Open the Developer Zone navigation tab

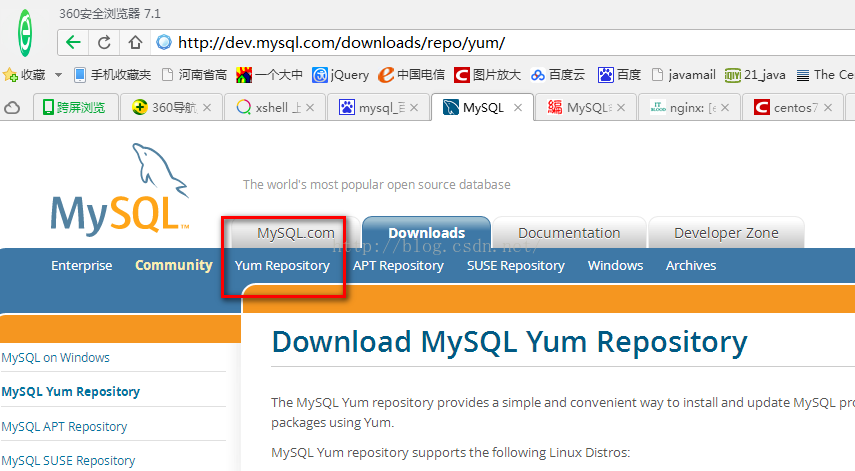tap(726, 233)
